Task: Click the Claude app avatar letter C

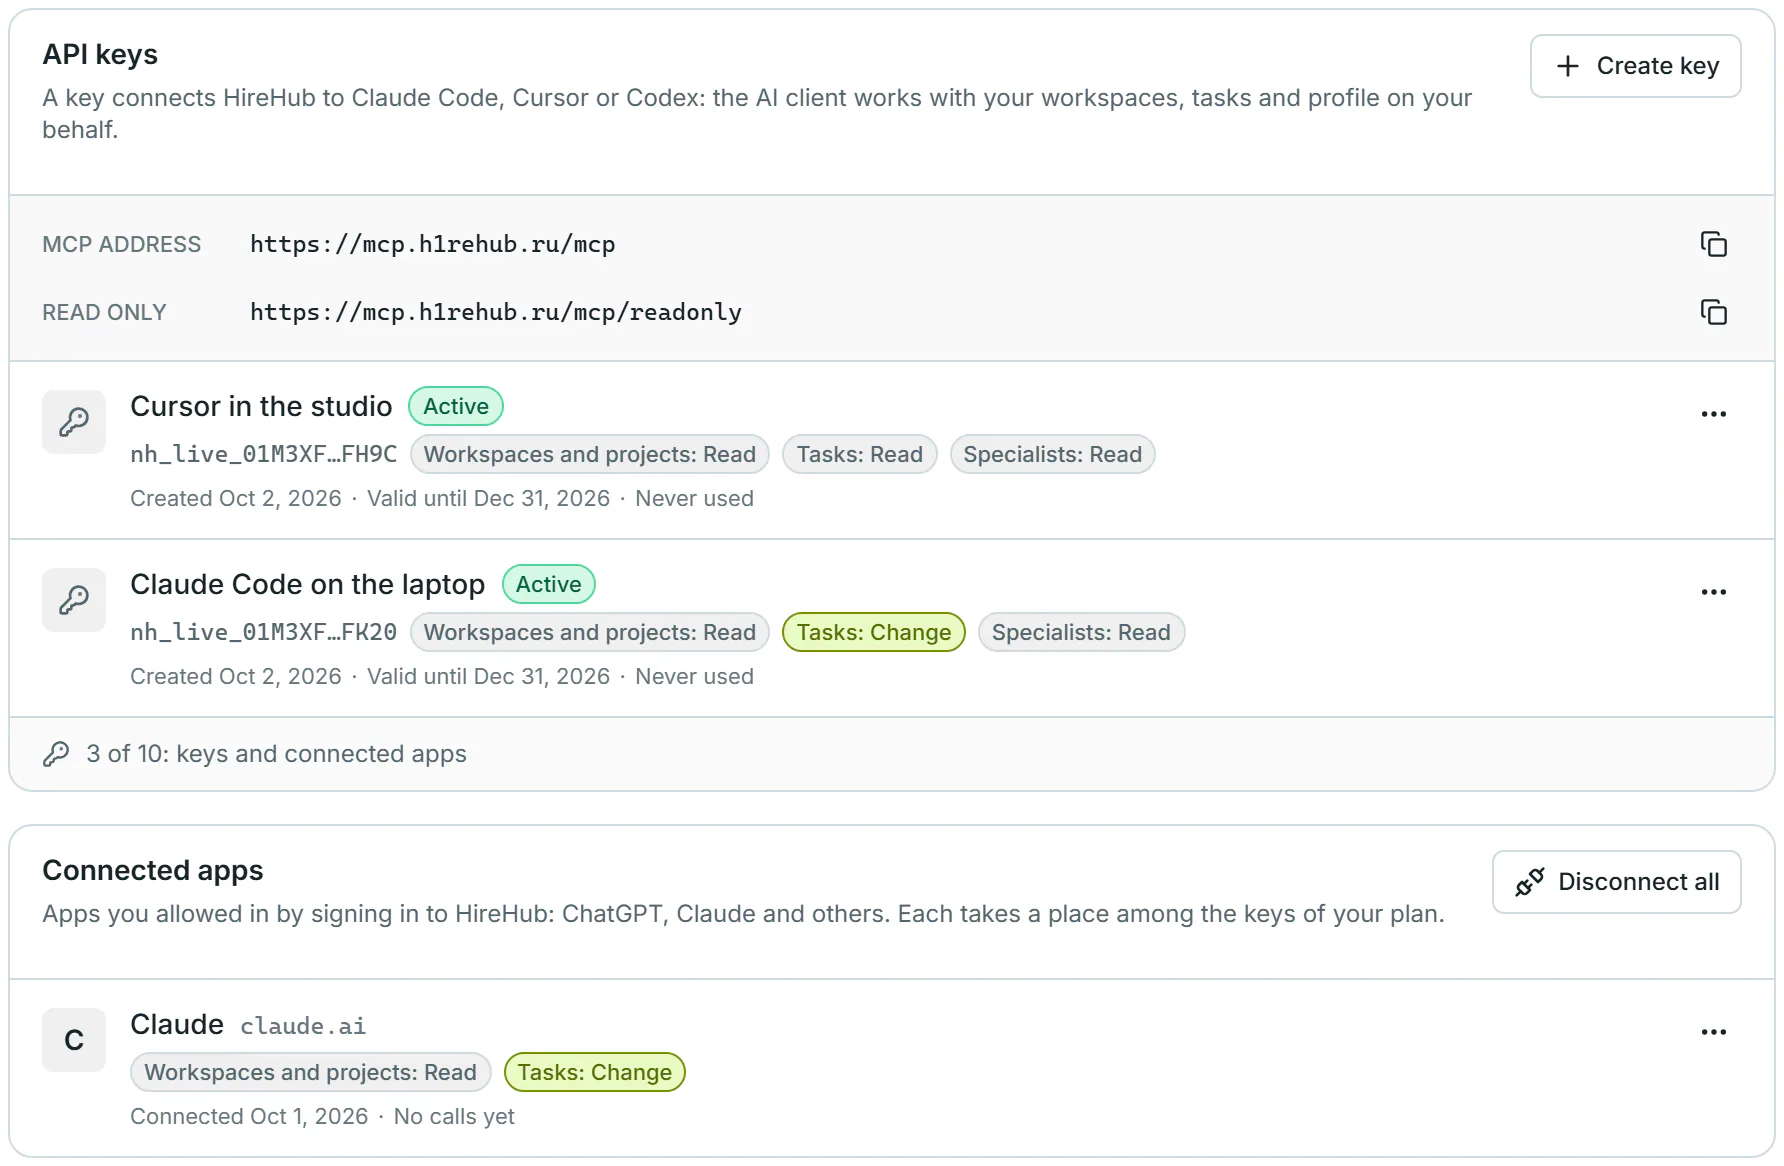Action: (x=74, y=1040)
